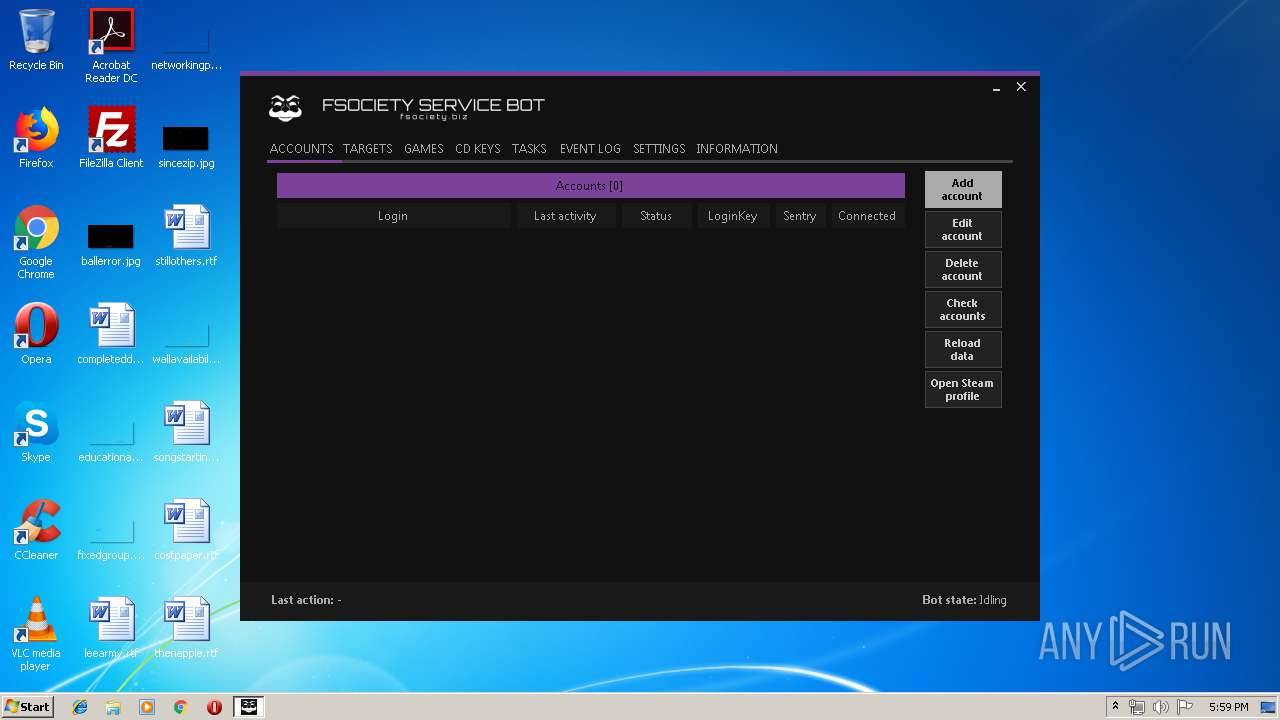1280x720 pixels.
Task: Click the Sentry column header
Action: click(x=800, y=216)
